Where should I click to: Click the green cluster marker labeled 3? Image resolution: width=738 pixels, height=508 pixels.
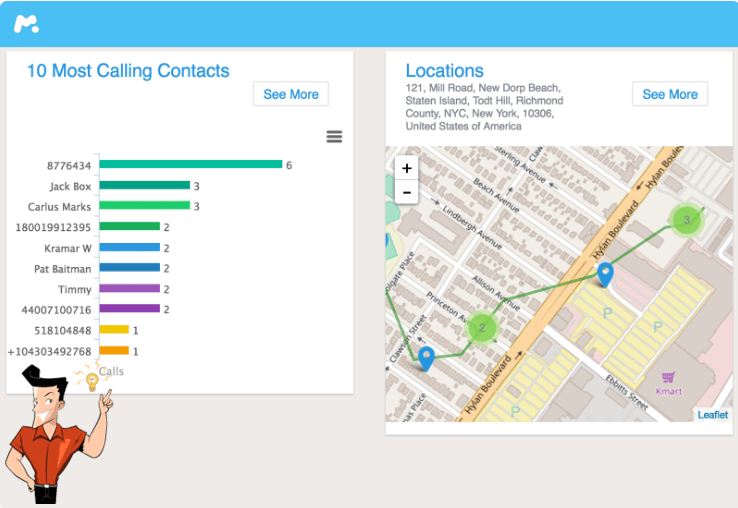[686, 219]
